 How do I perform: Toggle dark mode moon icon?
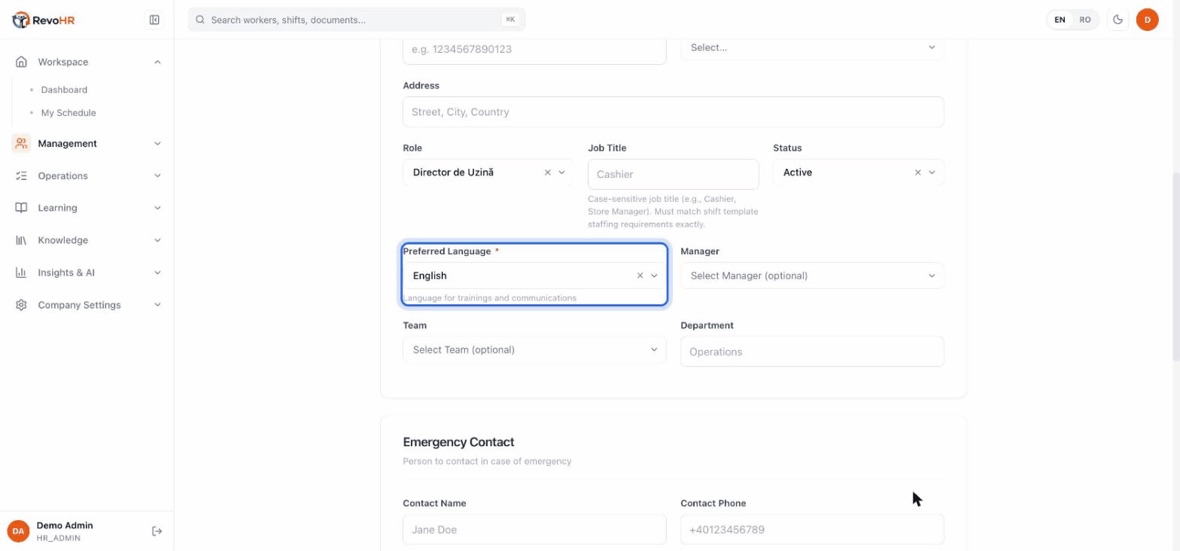coord(1118,20)
